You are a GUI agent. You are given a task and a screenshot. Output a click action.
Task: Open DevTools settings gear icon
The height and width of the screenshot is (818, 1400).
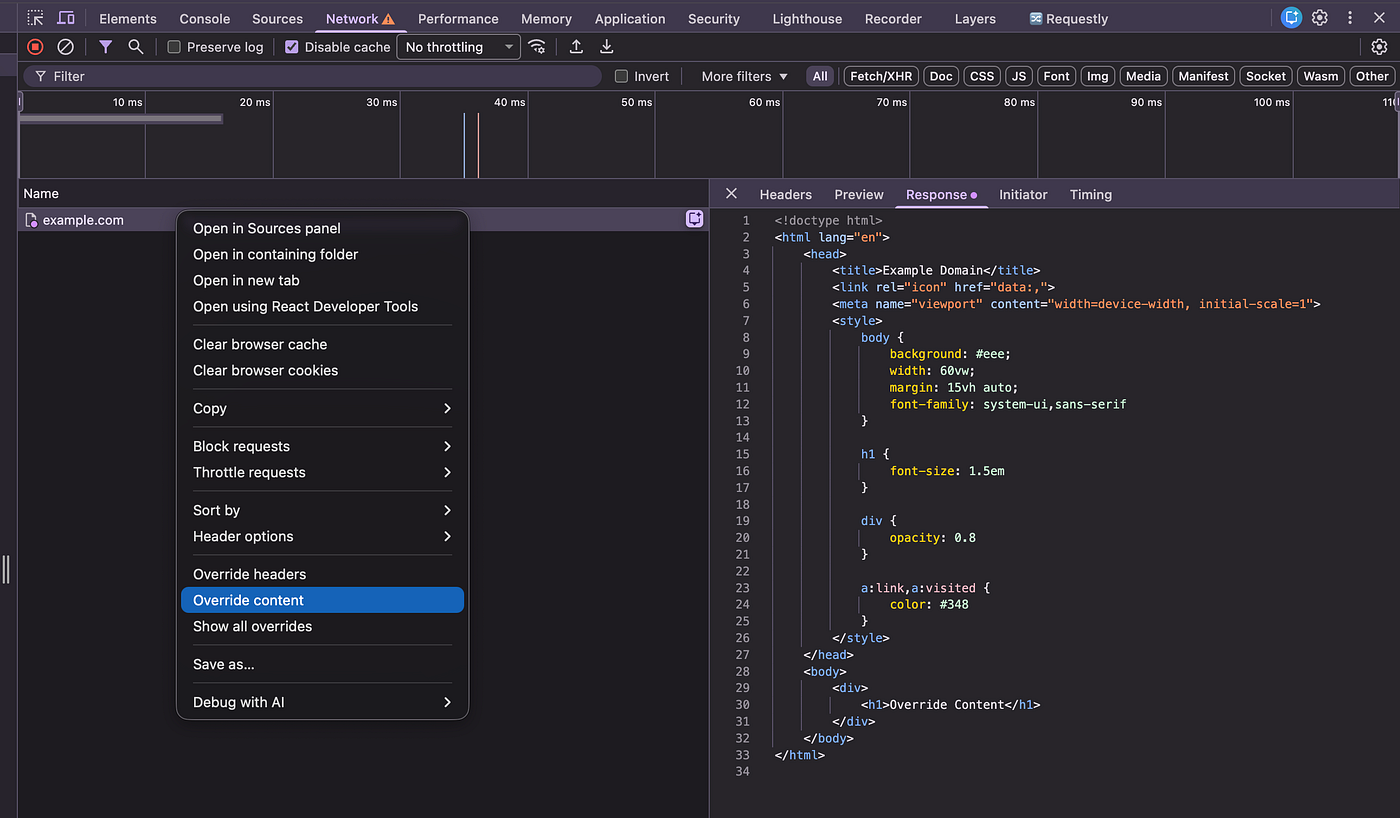click(x=1320, y=18)
